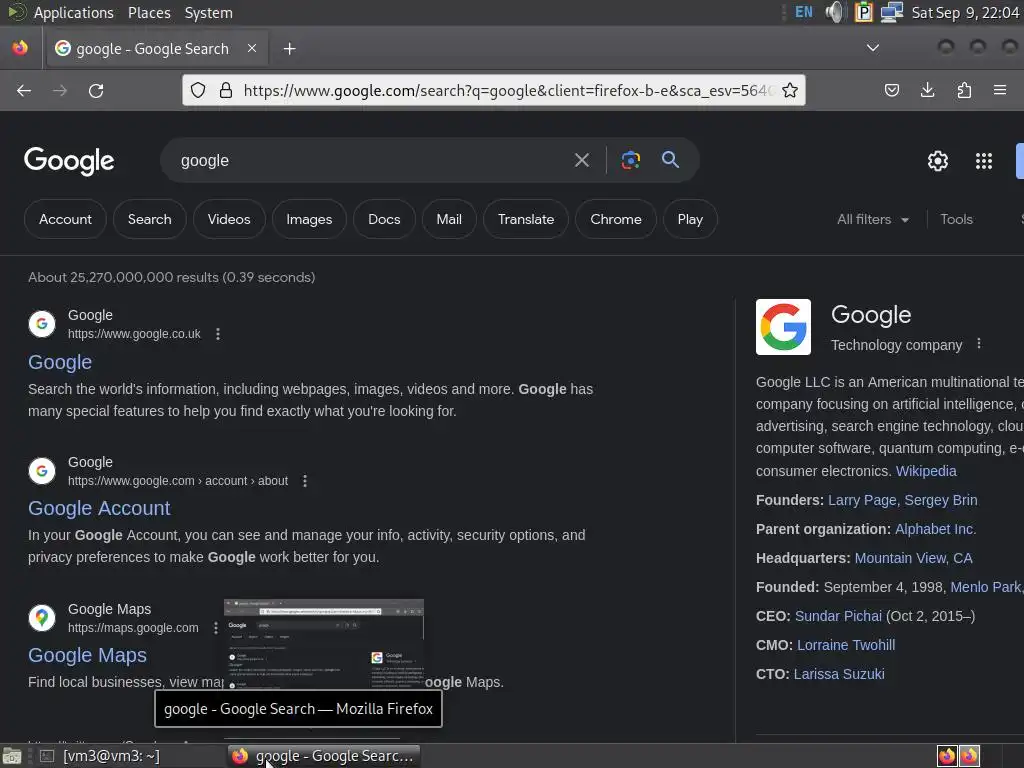Open the Google result title link
The image size is (1024, 768).
(60, 362)
